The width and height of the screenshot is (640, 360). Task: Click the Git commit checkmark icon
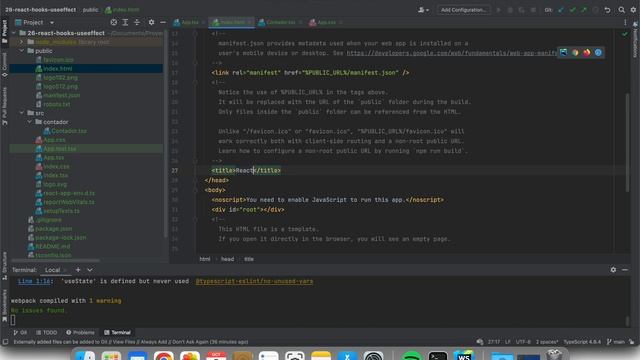pos(572,10)
